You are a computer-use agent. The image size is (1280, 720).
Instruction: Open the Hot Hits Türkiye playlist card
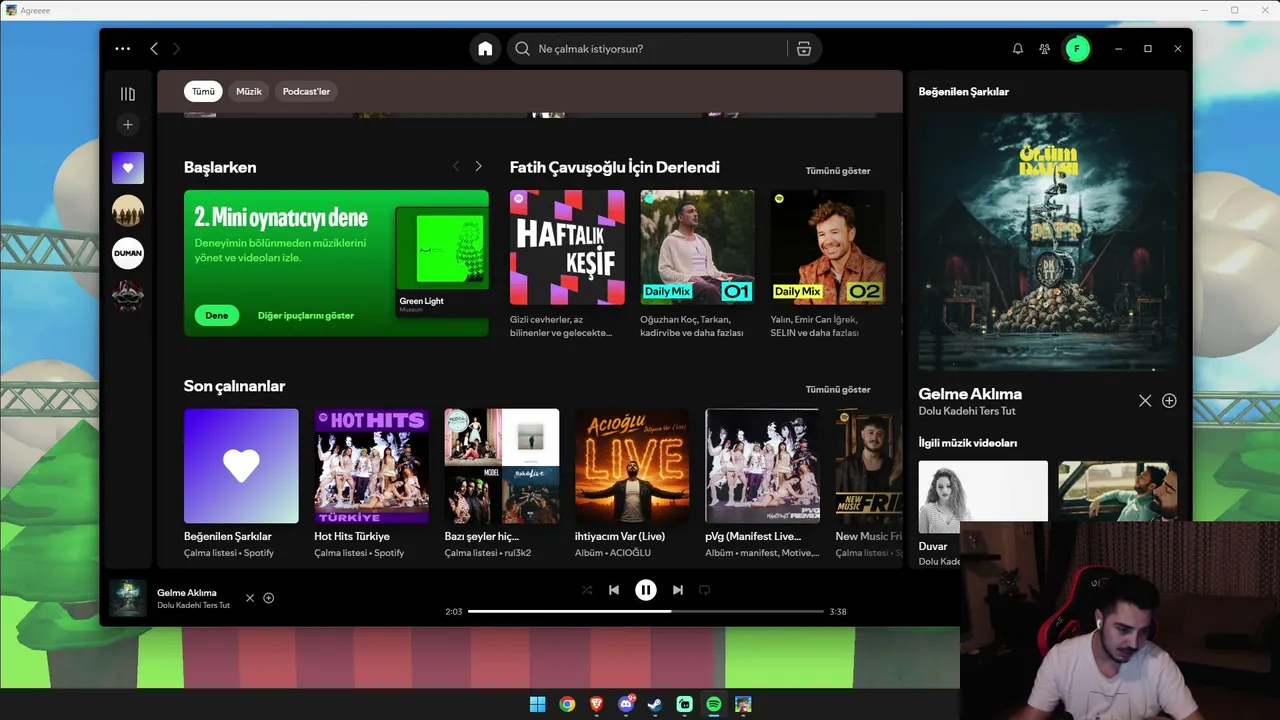[371, 483]
